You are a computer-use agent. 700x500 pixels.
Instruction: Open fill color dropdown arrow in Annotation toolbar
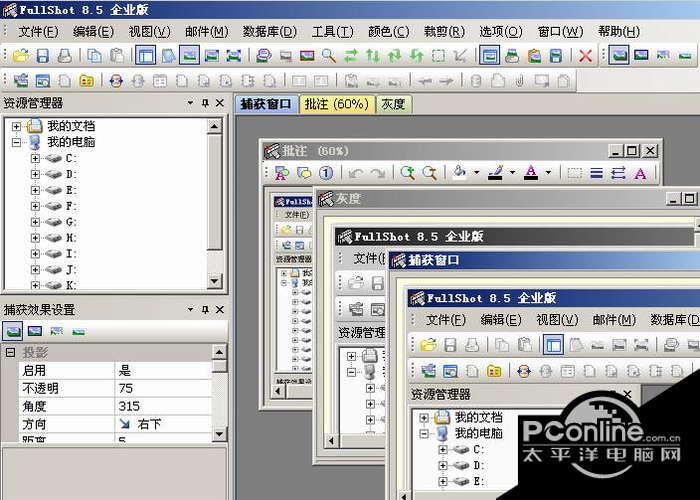(x=477, y=172)
